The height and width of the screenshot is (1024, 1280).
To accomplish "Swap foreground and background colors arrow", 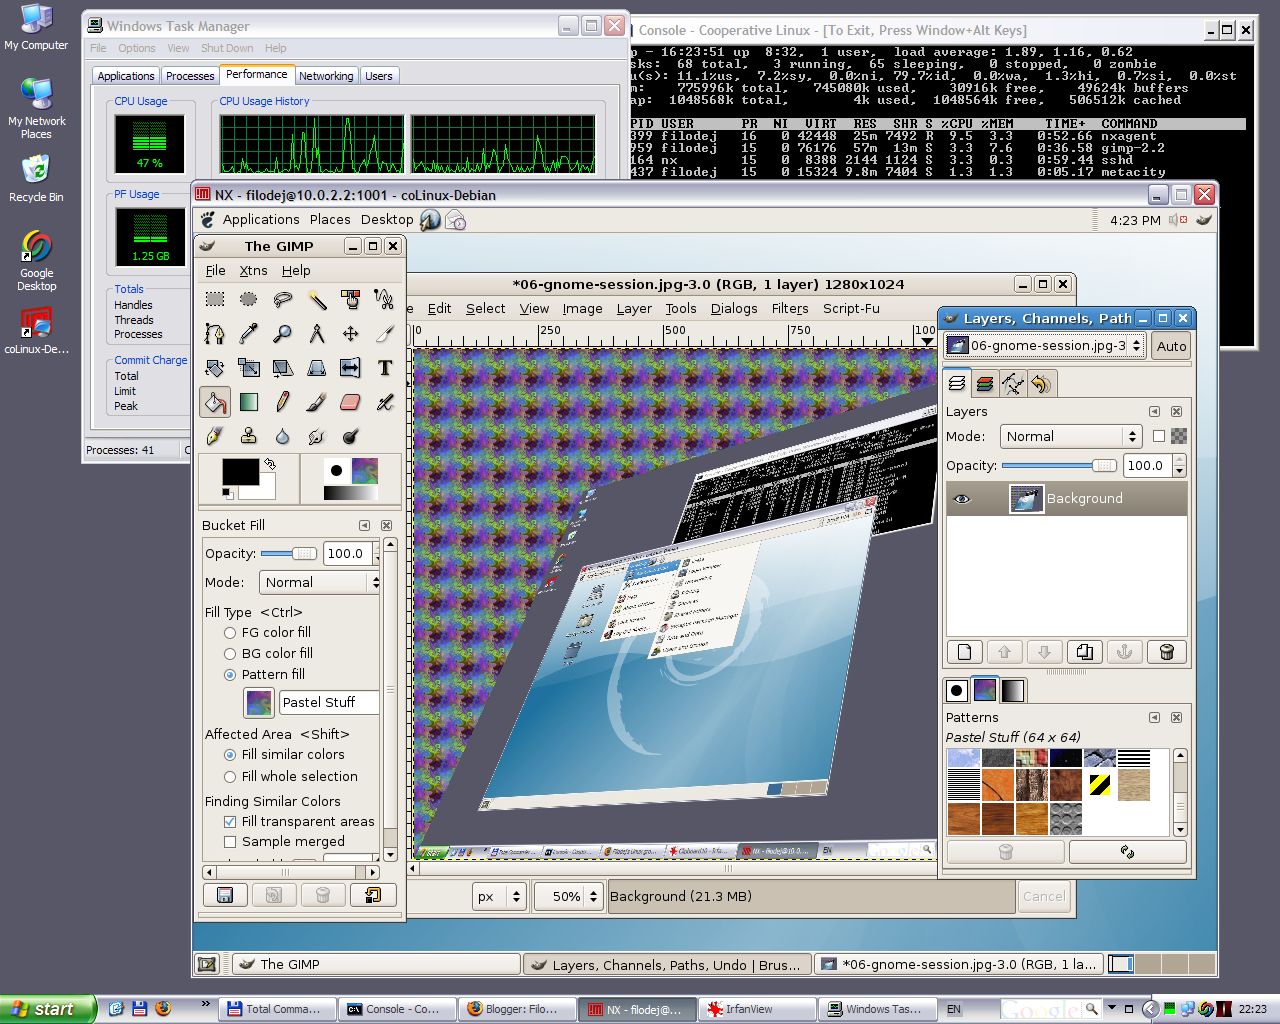I will (x=270, y=464).
